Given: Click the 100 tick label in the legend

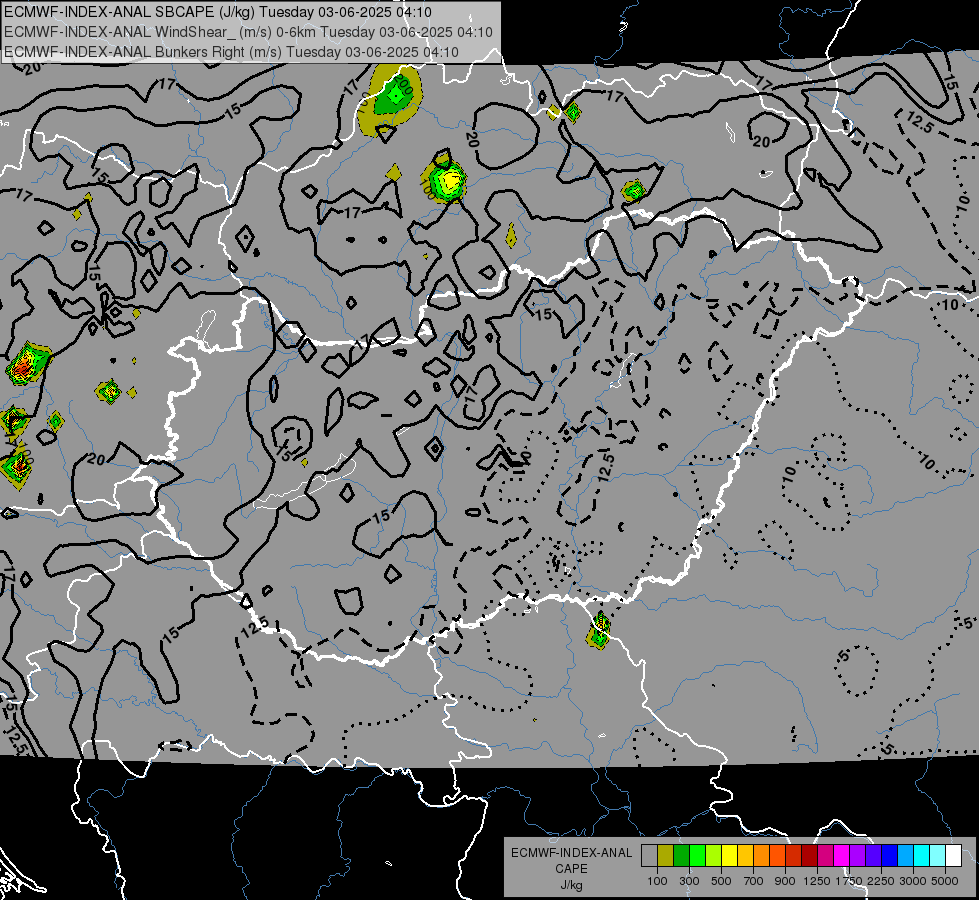Looking at the screenshot, I should pos(657,881).
